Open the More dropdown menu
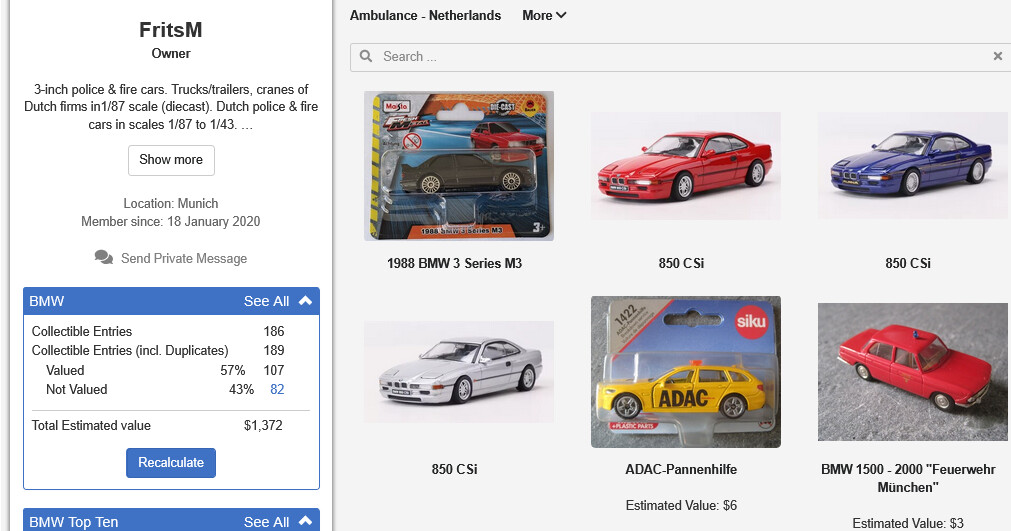This screenshot has height=531, width=1011. pos(544,15)
